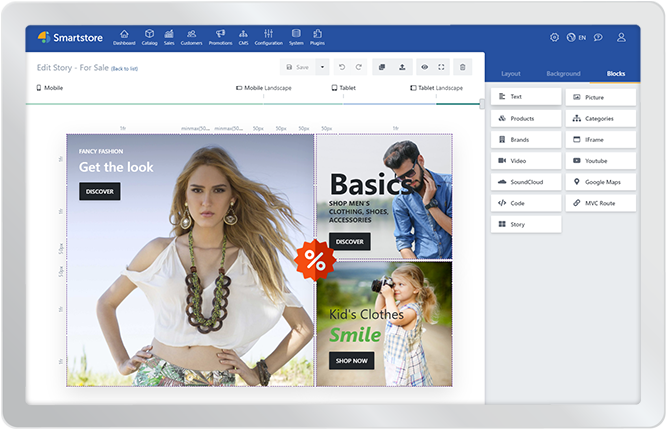Switch to the Background tab

coord(563,74)
